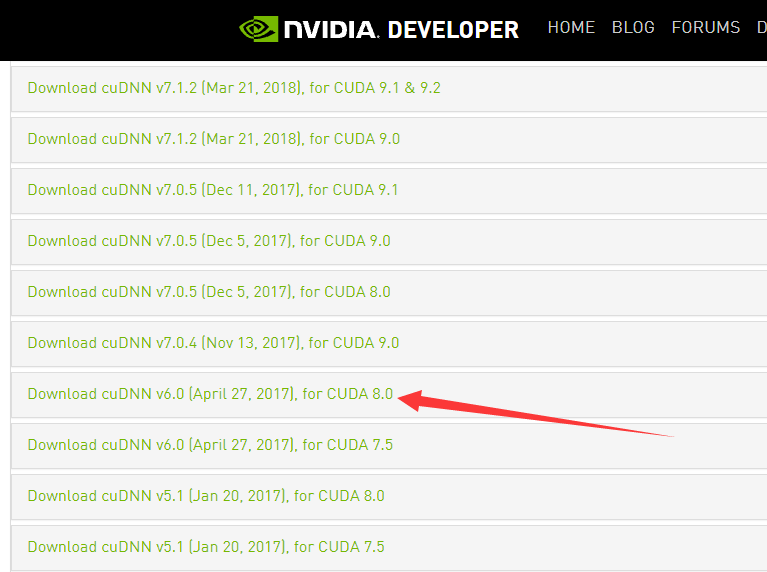Select cuDNN v6.0 for CUDA 8.0

click(210, 394)
